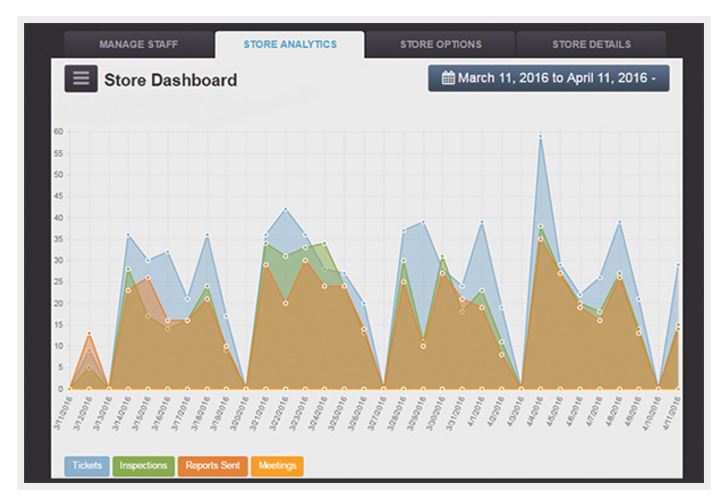Screen dimensions: 715x503
Task: Click the Reports Sent point on 3/12/2016
Action: (89, 333)
